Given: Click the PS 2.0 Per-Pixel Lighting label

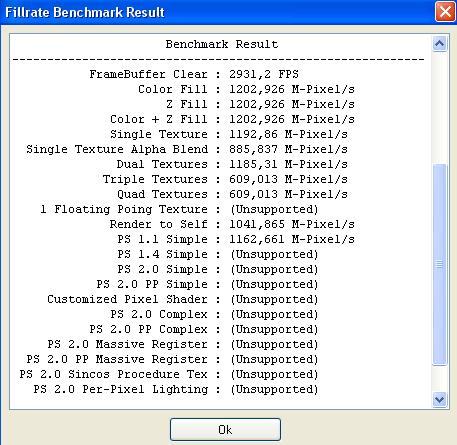Looking at the screenshot, I should click(120, 389).
